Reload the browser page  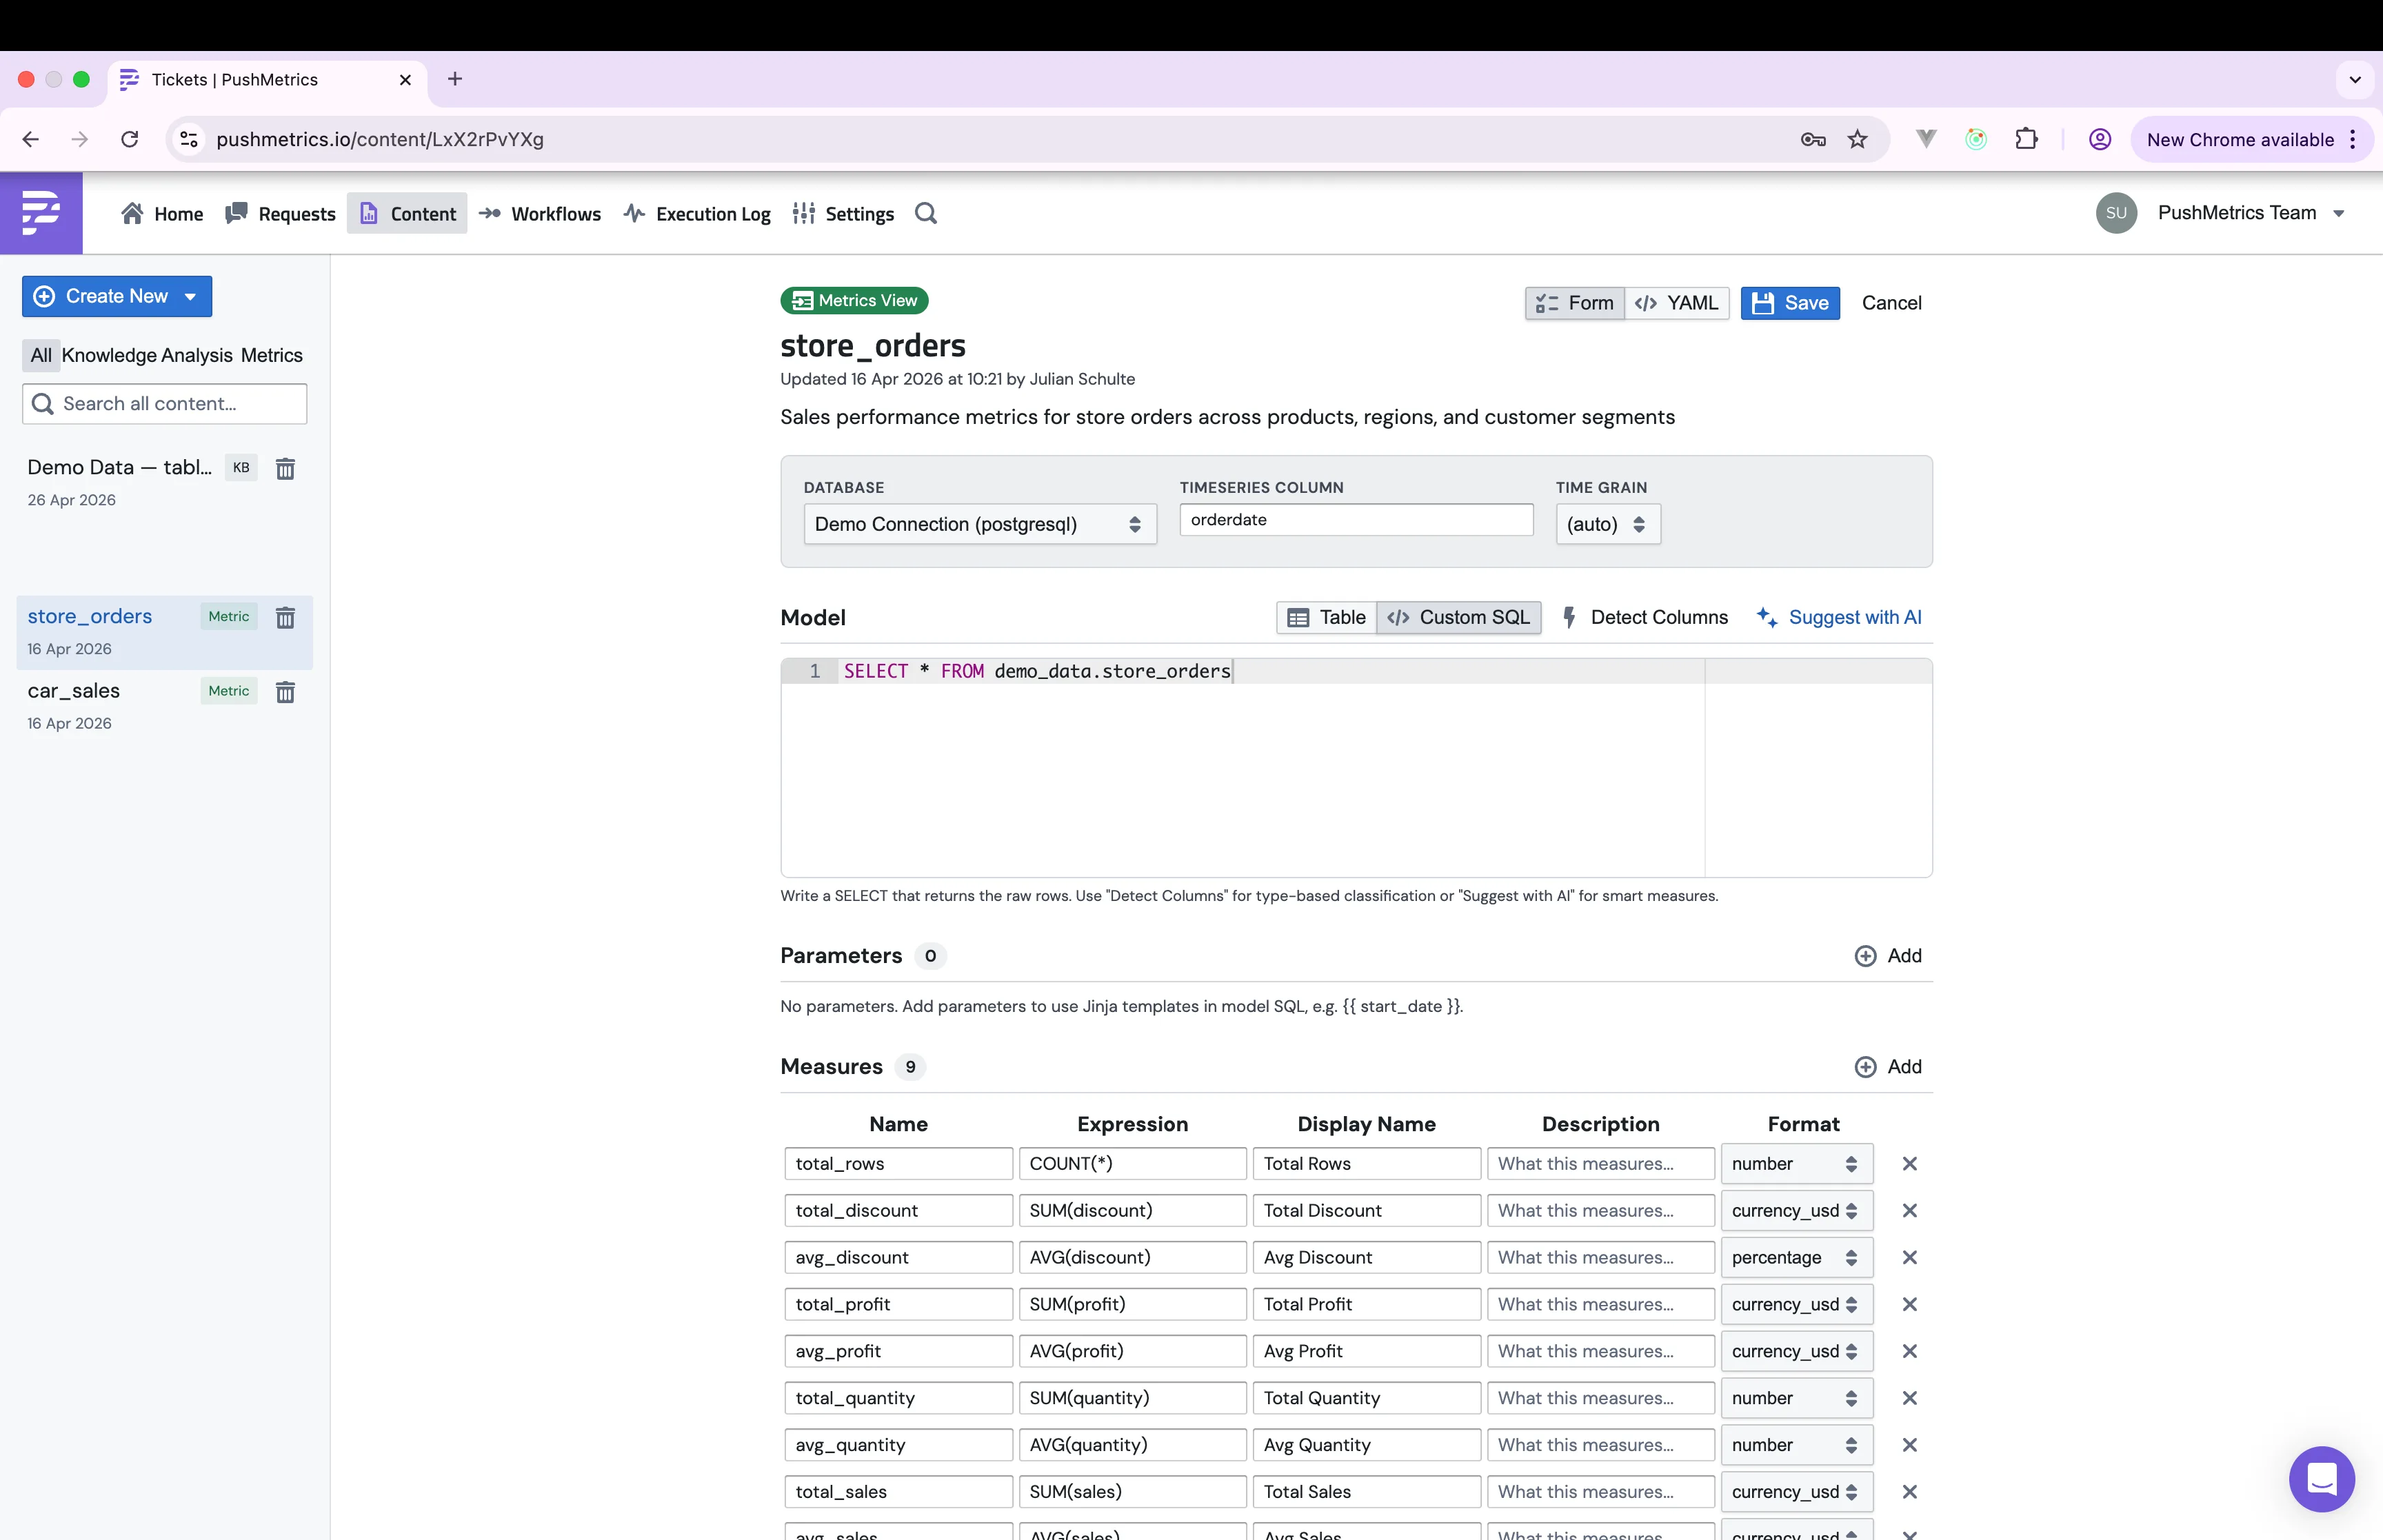pos(129,139)
